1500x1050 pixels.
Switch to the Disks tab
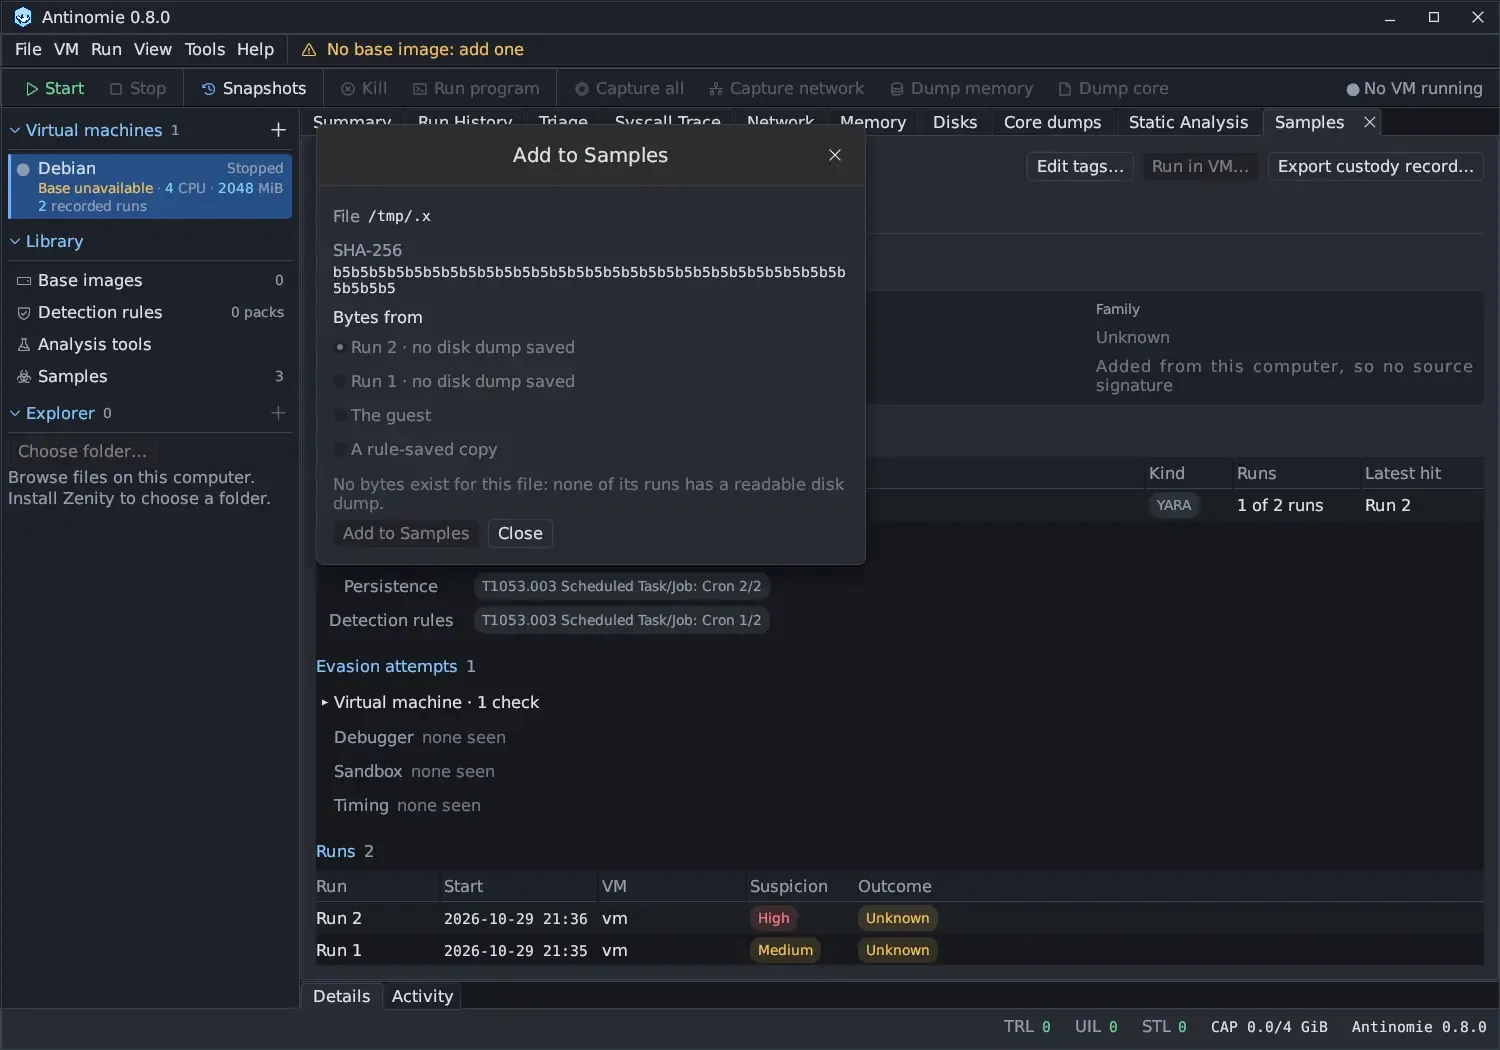(x=955, y=122)
